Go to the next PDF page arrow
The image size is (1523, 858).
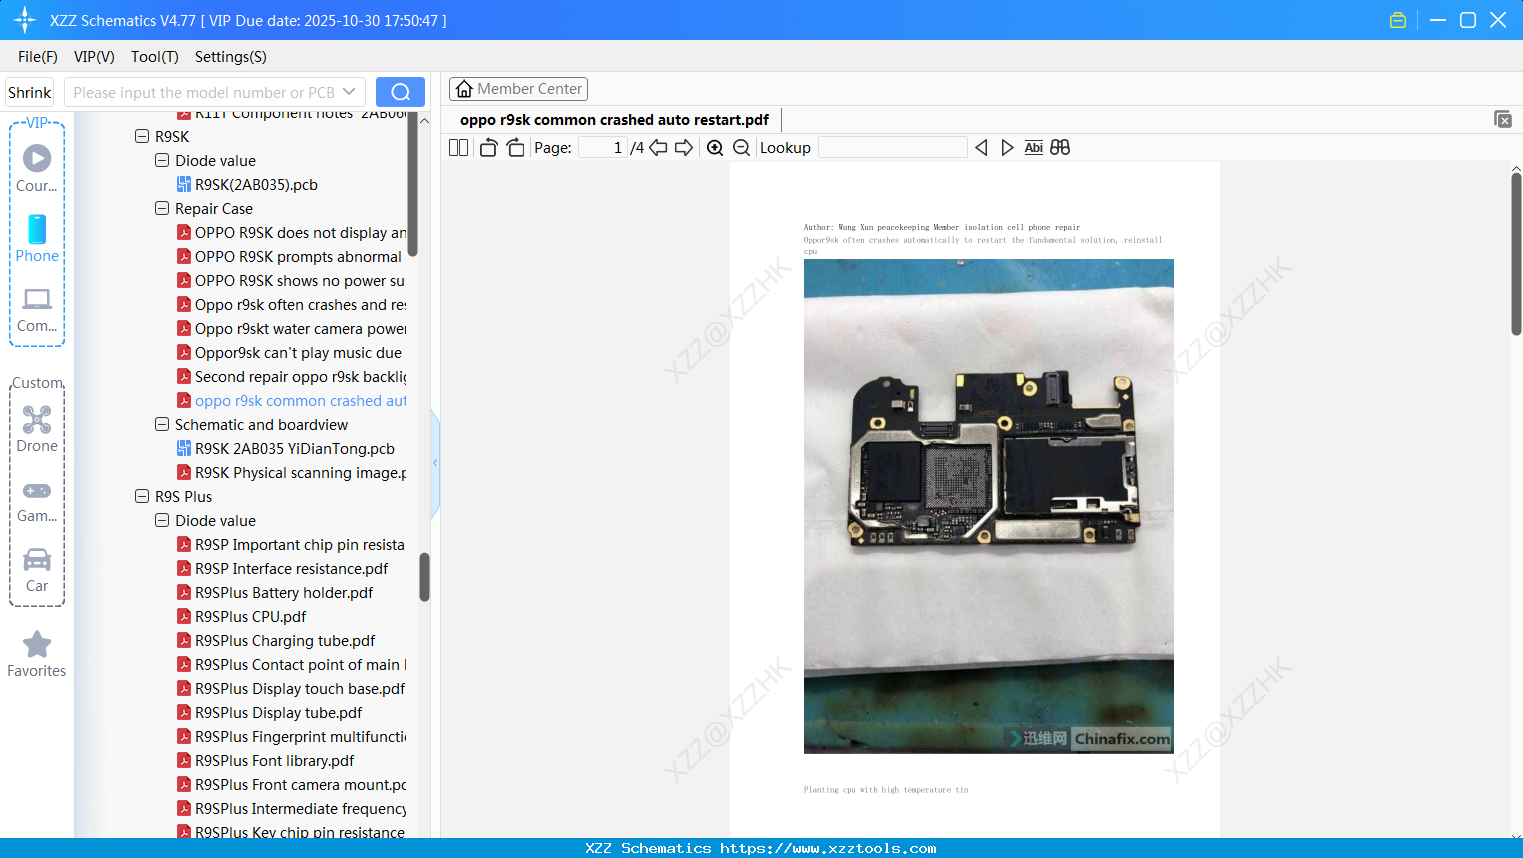click(684, 148)
